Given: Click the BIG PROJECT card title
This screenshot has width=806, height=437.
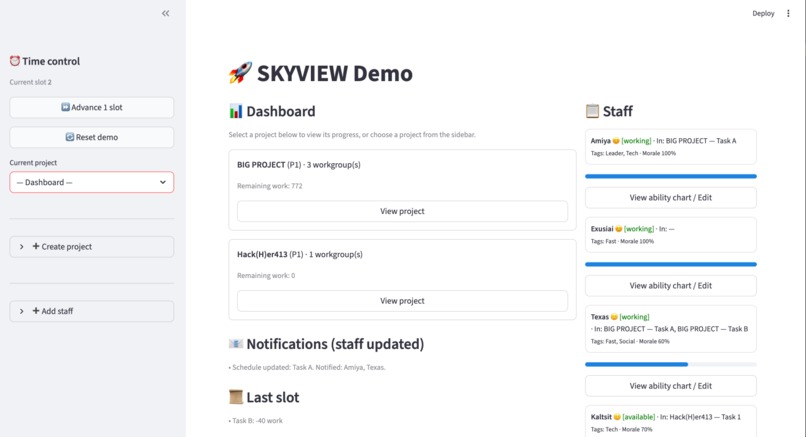Looking at the screenshot, I should click(299, 165).
